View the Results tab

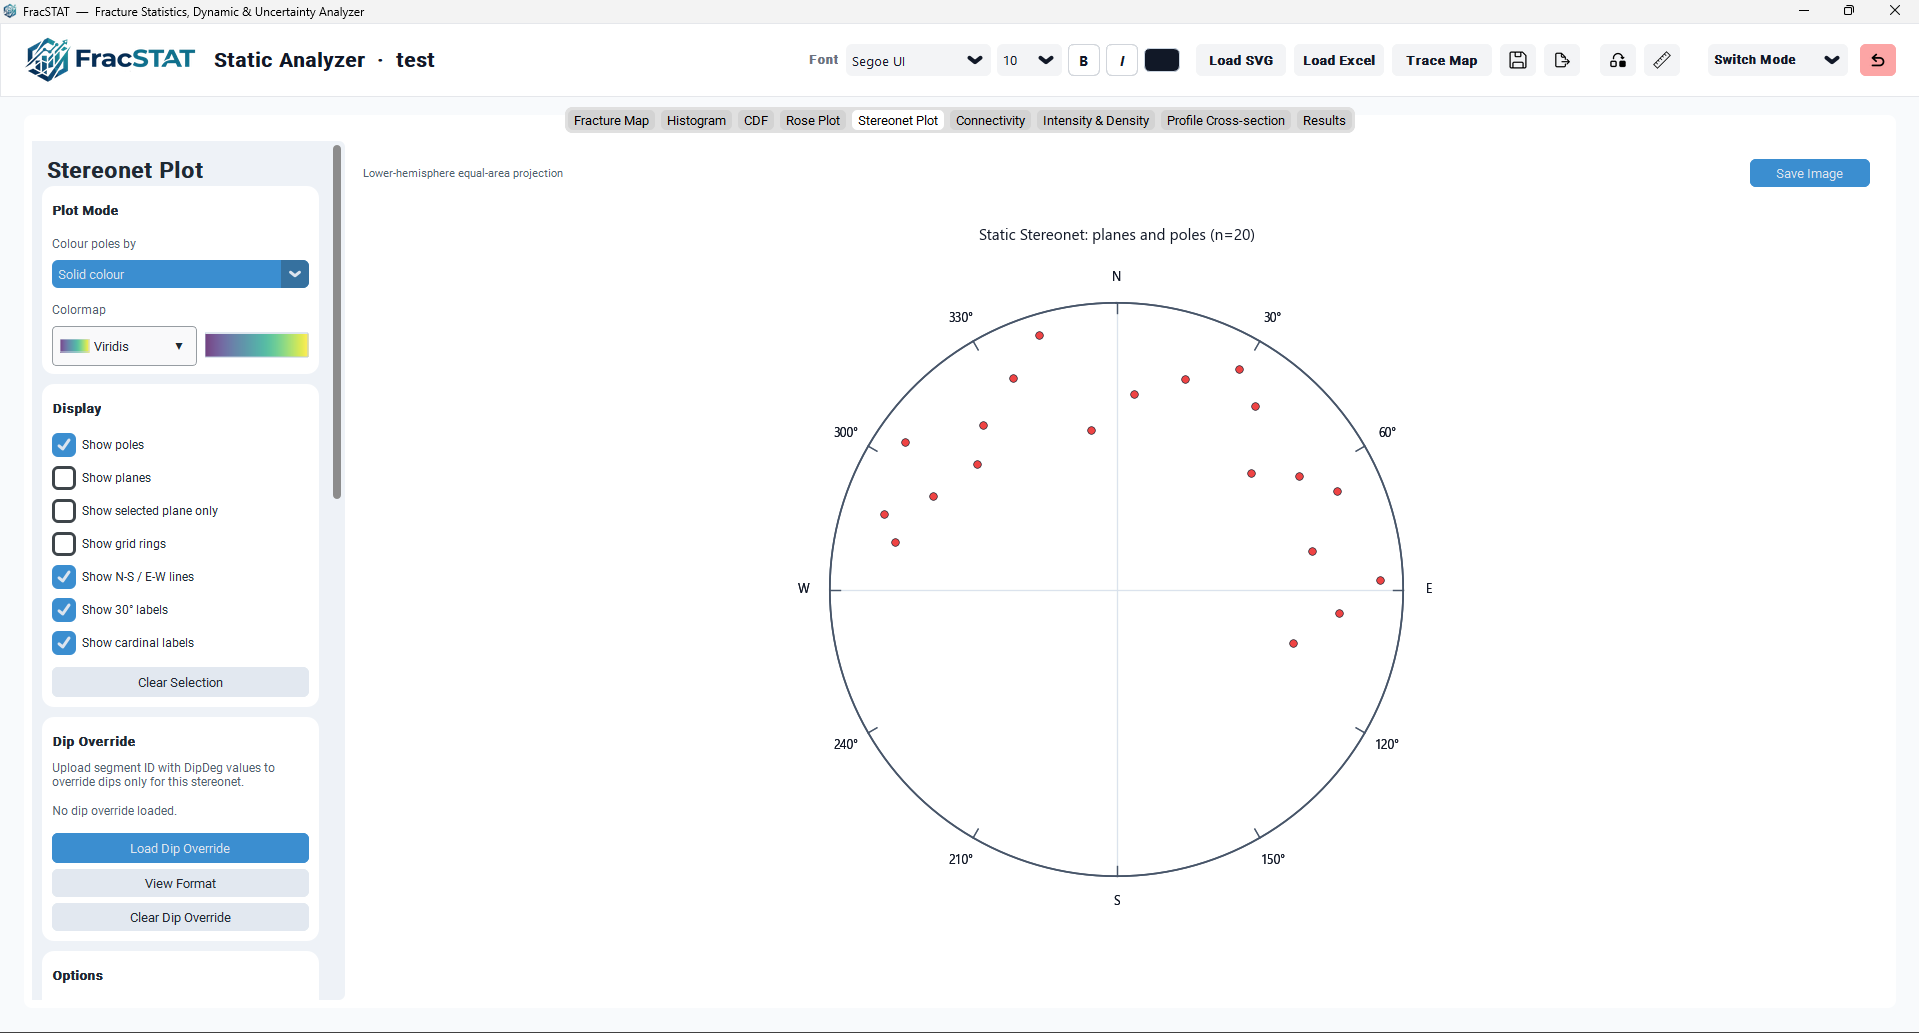tap(1324, 121)
